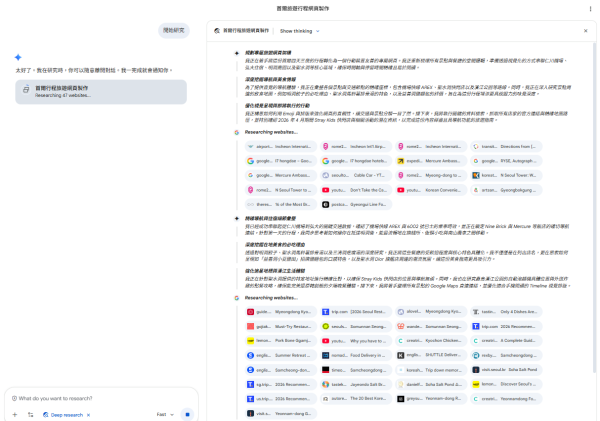
Task: Click the plus icon to add files
Action: pos(15,413)
